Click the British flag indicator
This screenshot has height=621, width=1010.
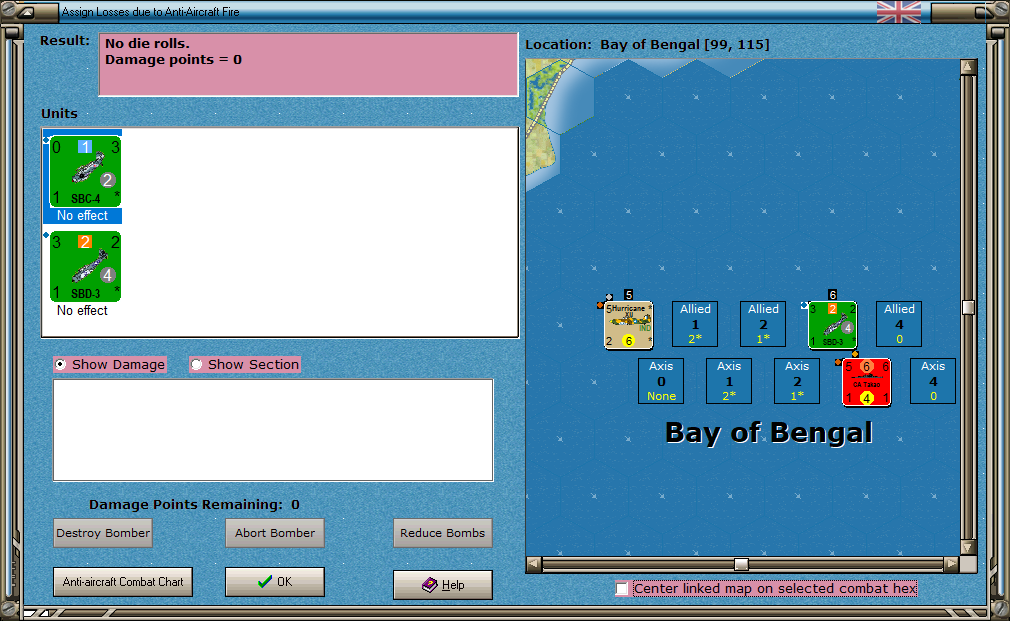(x=898, y=13)
